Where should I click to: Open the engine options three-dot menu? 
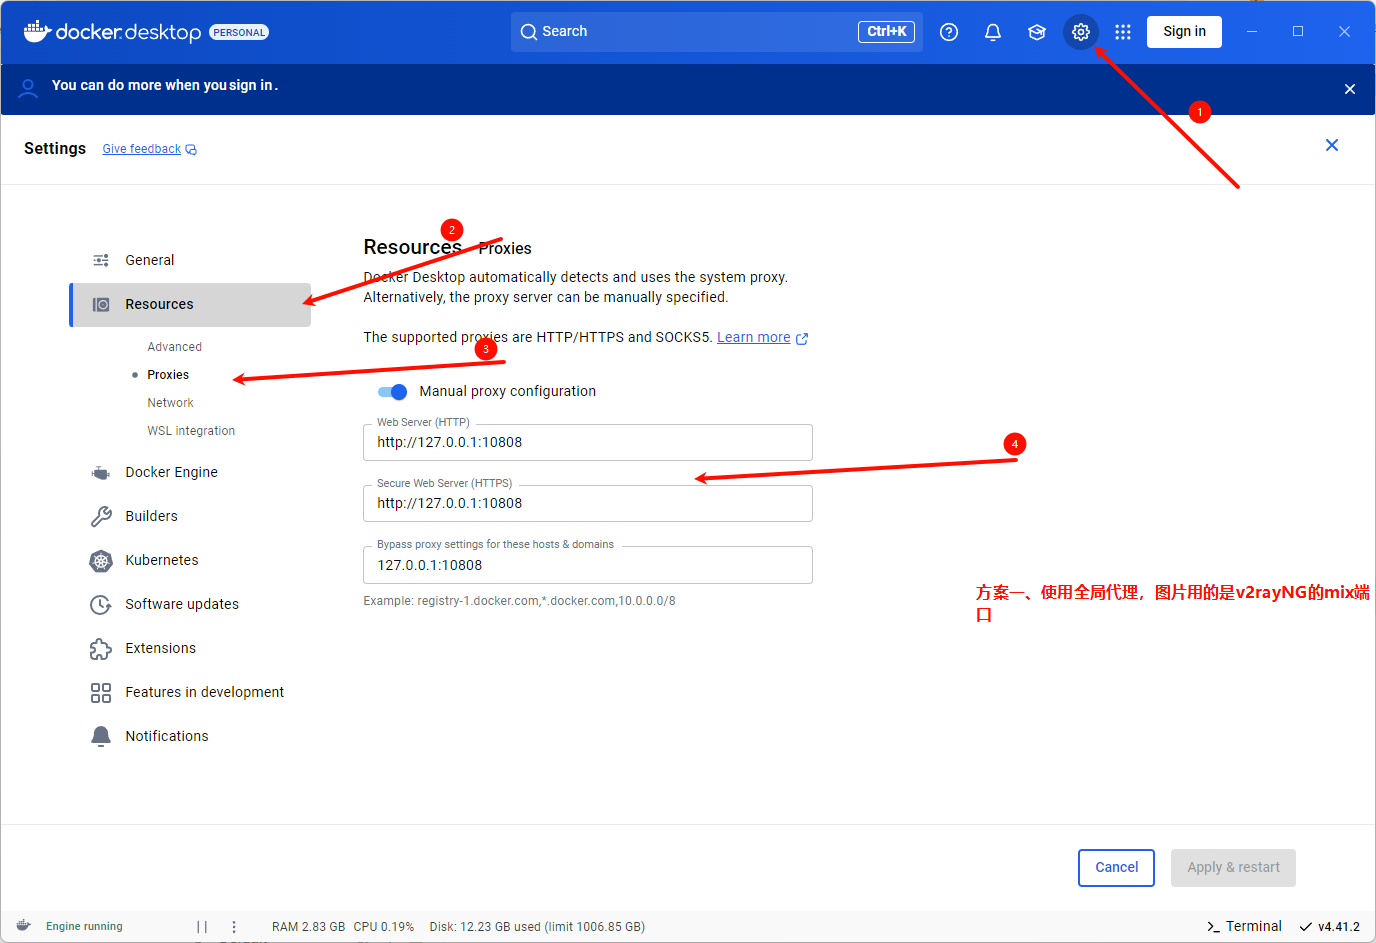(x=234, y=927)
